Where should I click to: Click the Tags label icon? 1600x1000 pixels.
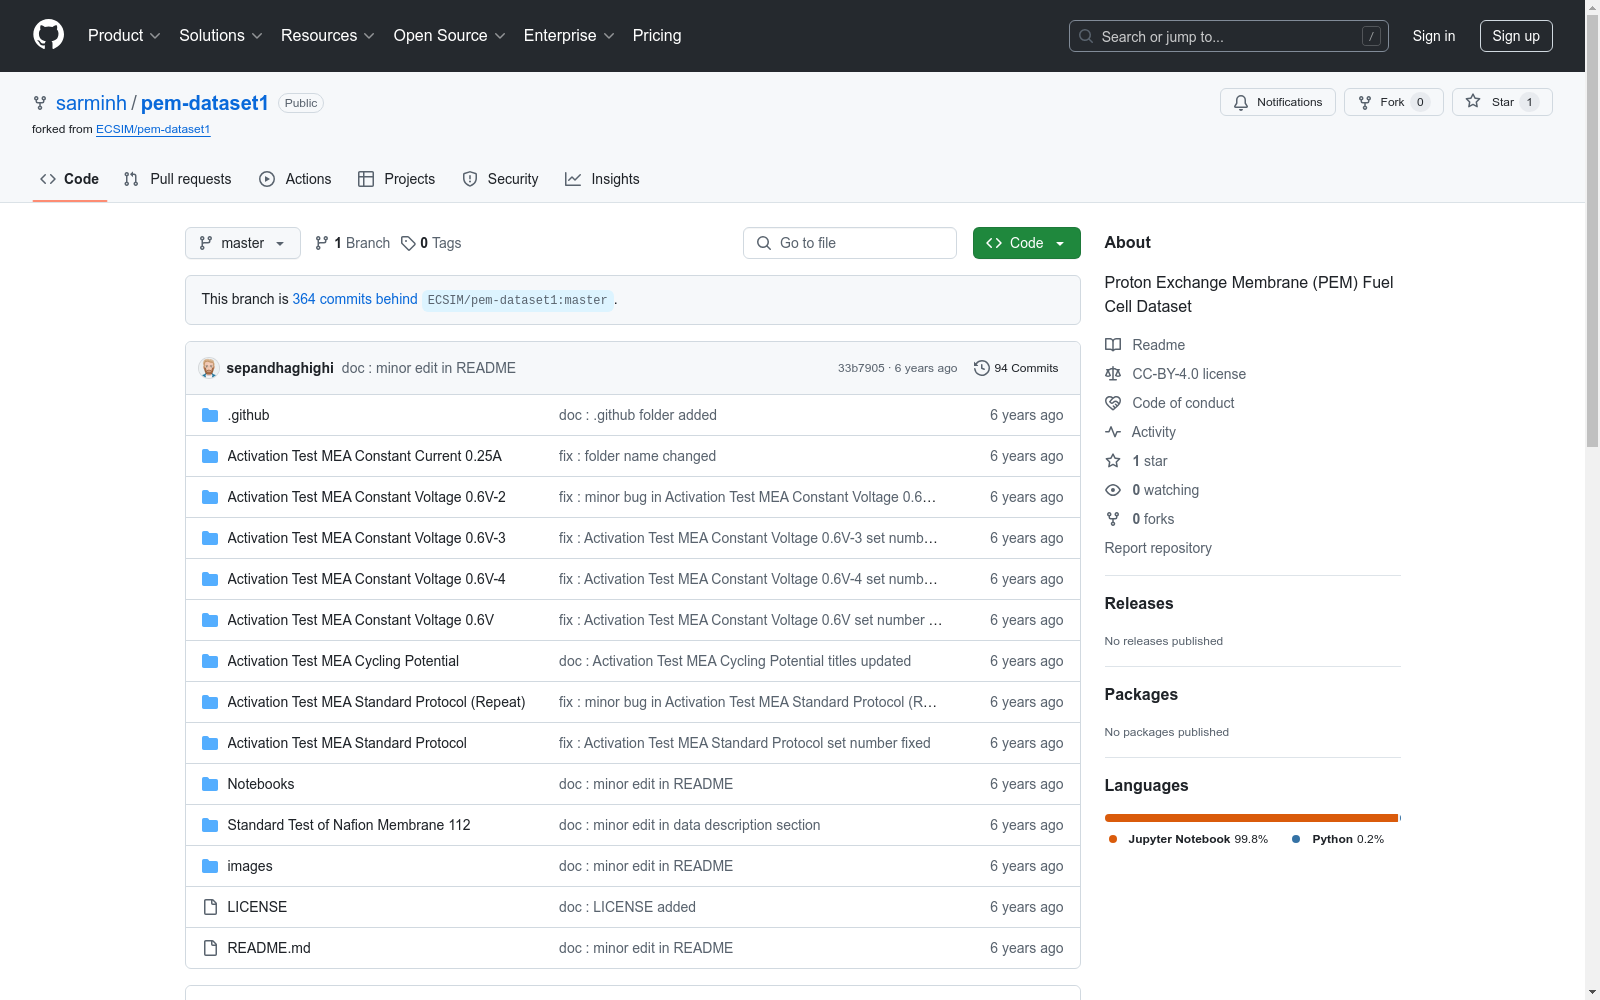408,243
